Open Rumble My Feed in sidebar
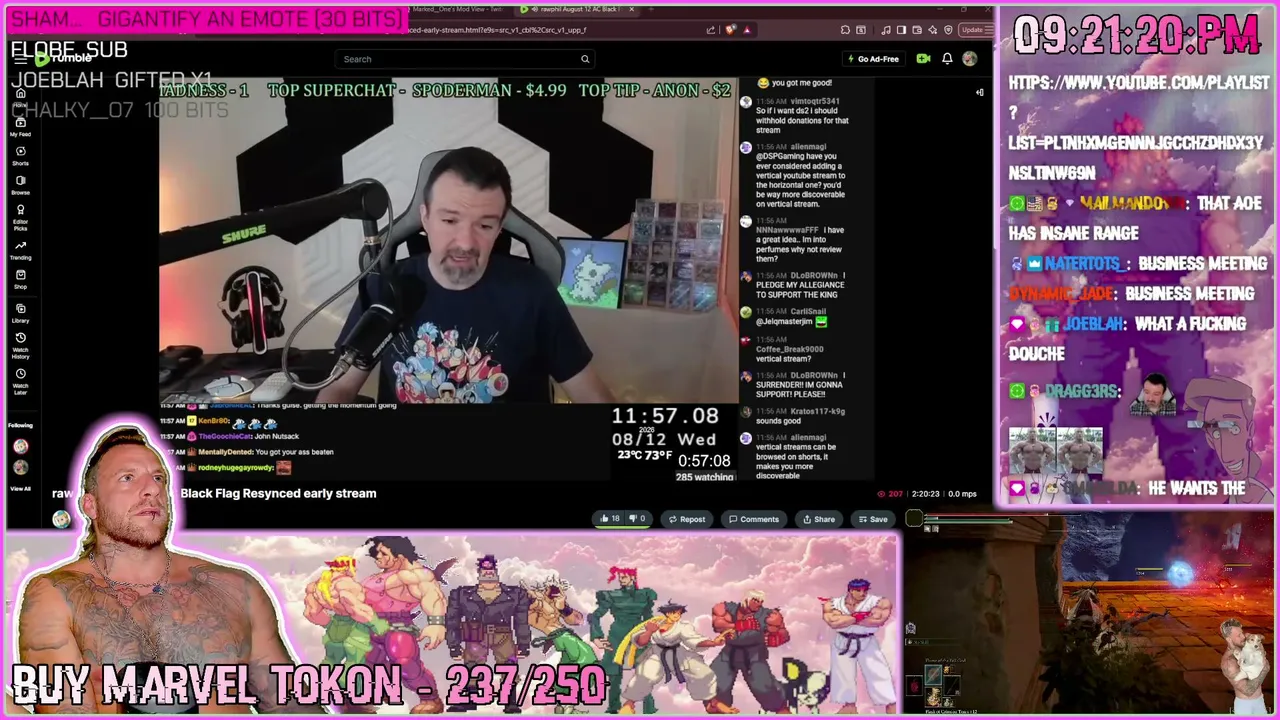The height and width of the screenshot is (720, 1280). [x=20, y=127]
